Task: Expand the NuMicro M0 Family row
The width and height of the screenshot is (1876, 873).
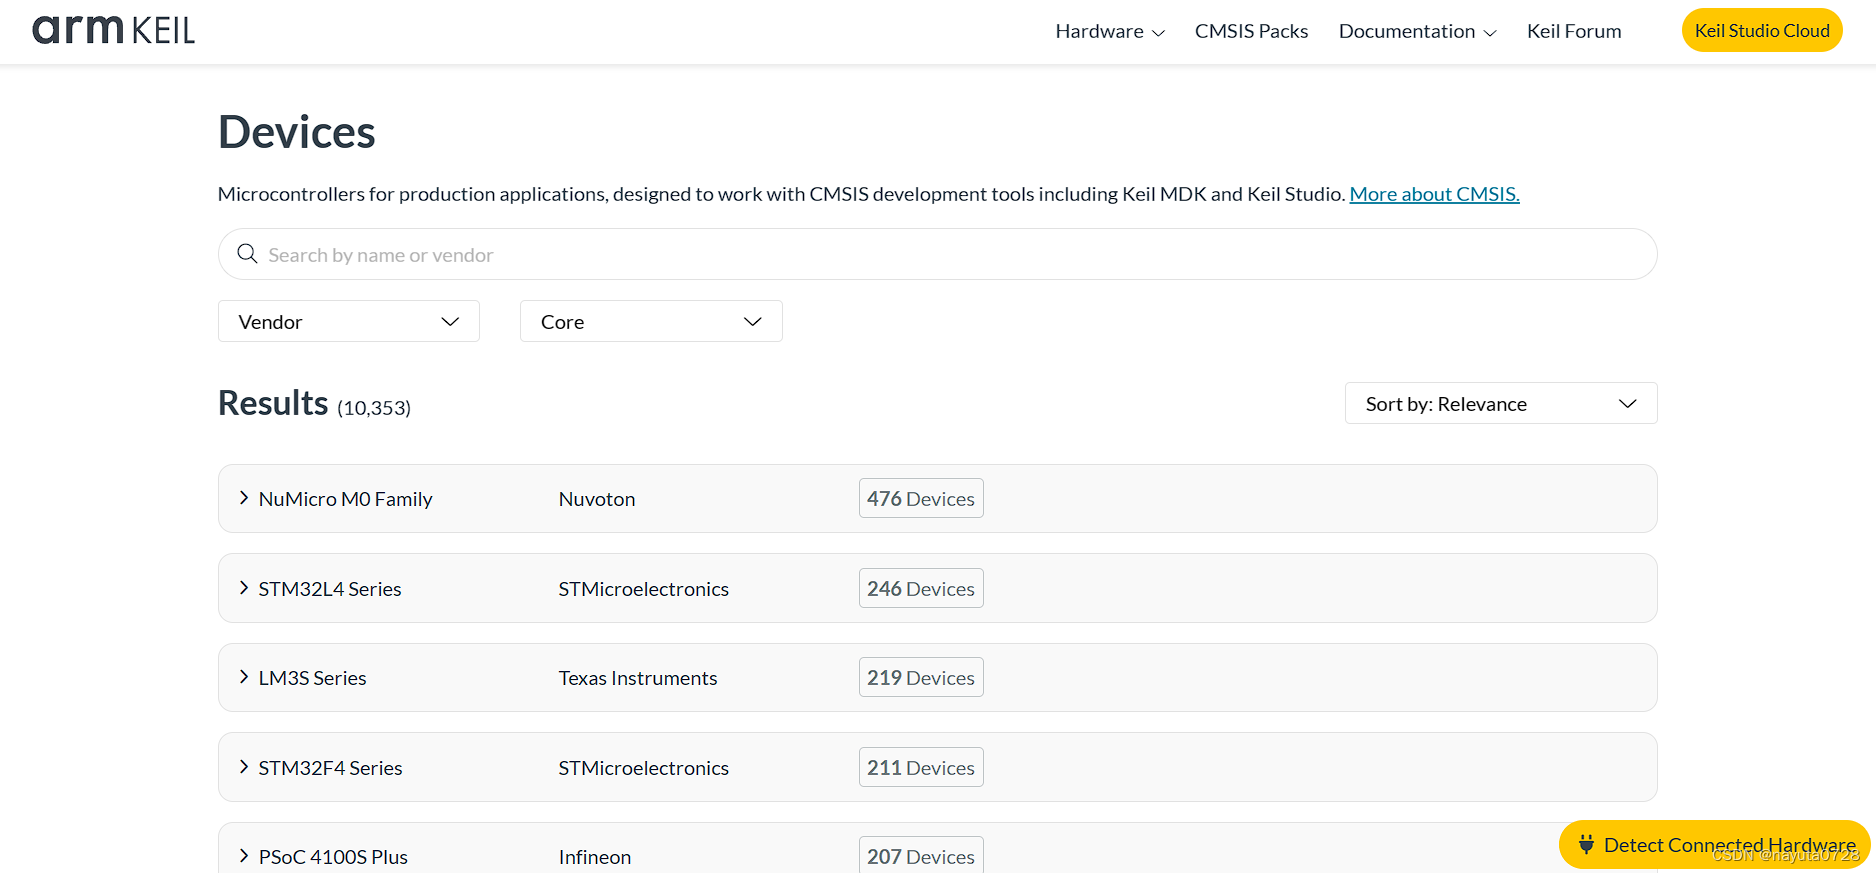Action: coord(937,498)
